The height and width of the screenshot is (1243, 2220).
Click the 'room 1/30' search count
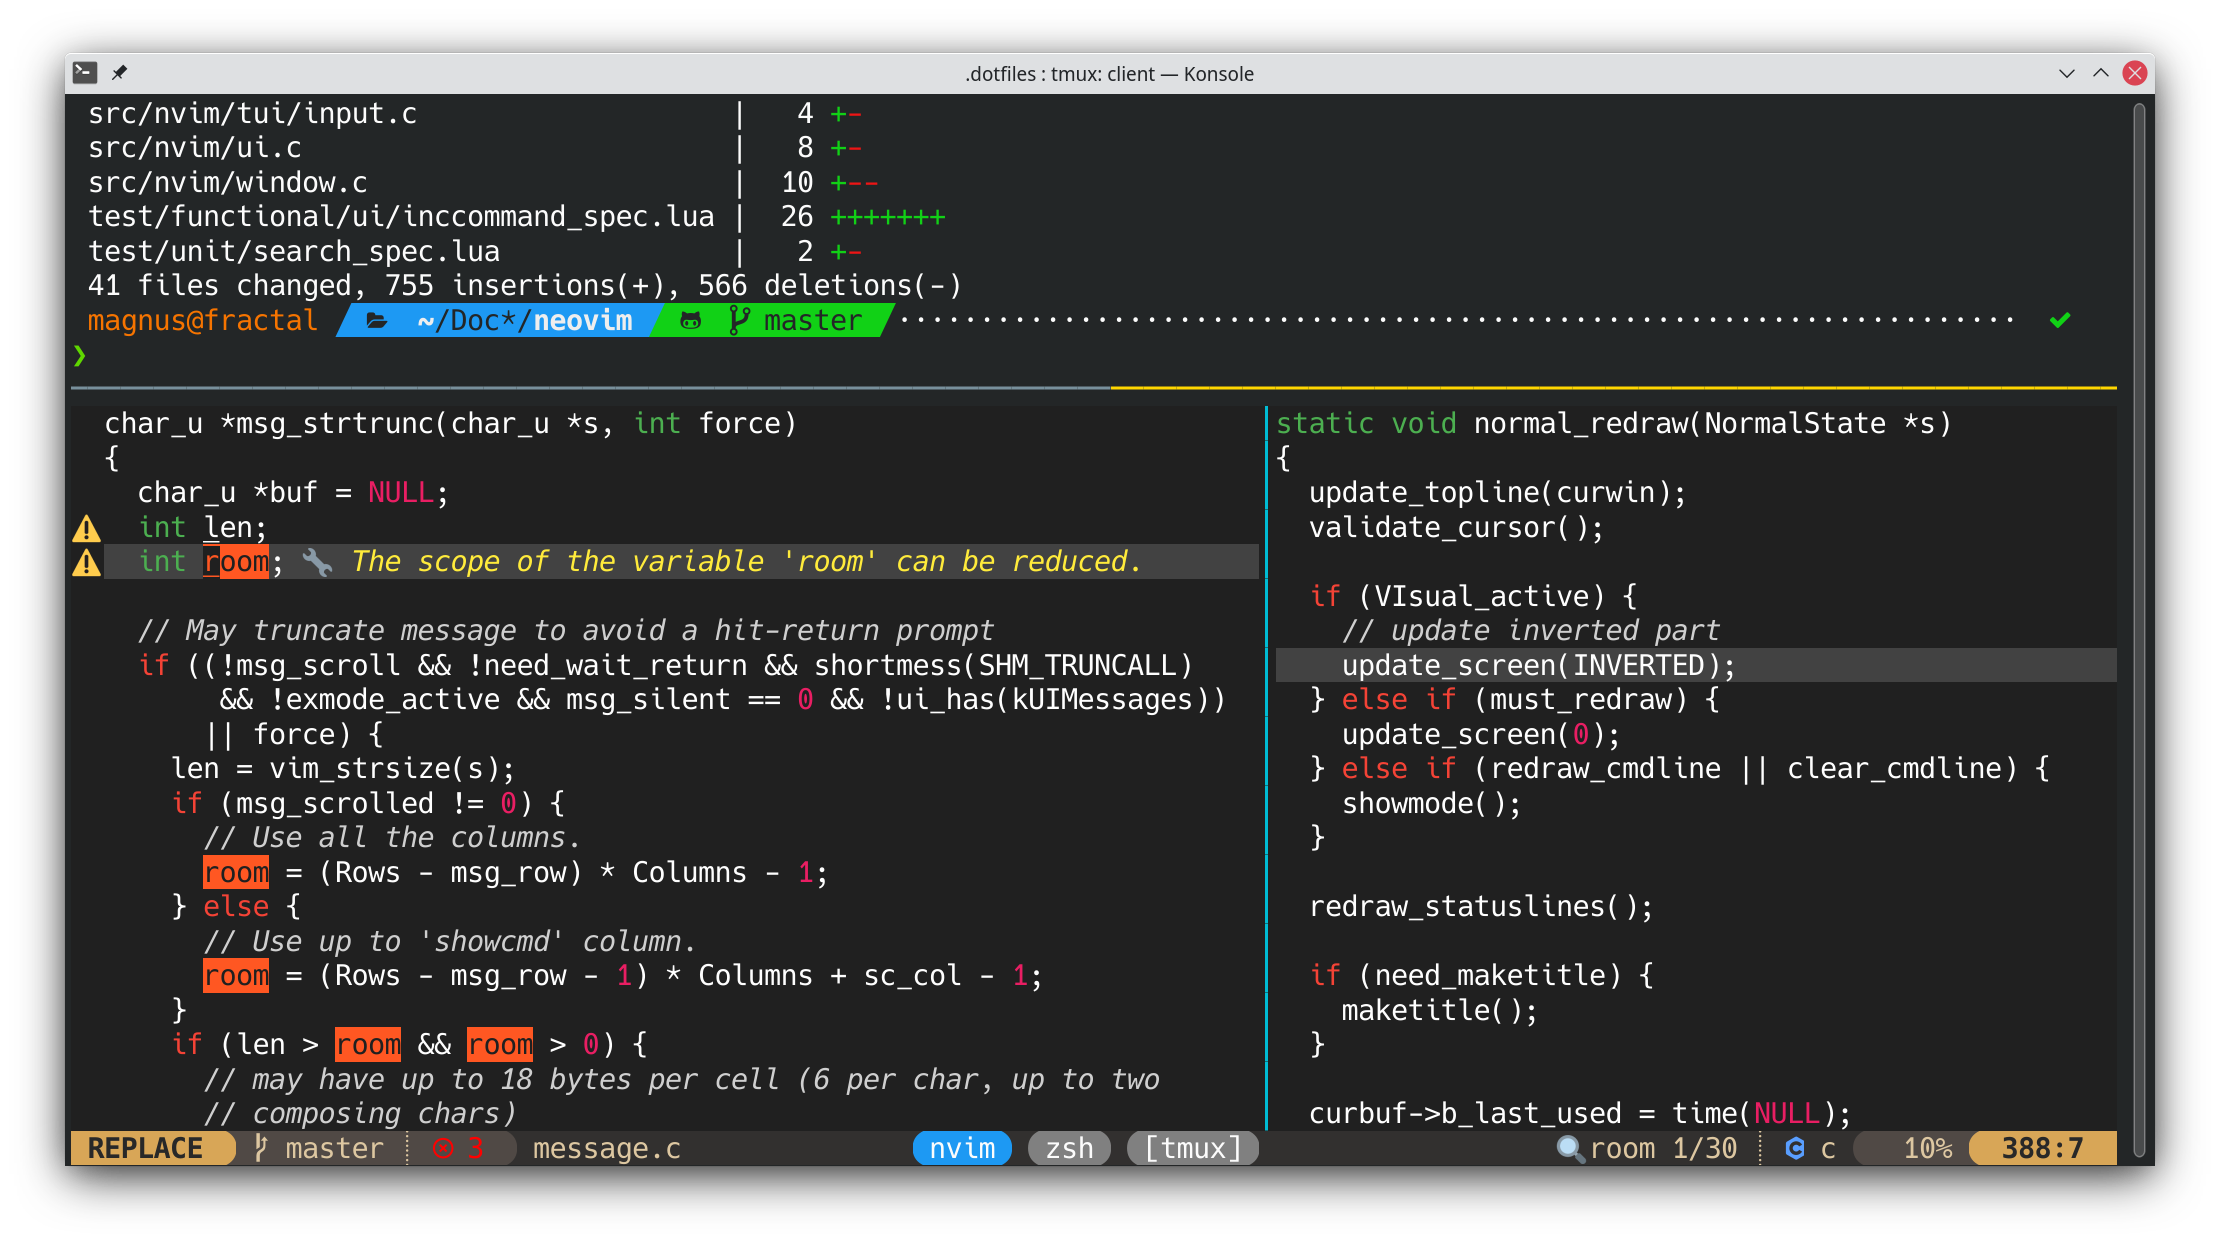(x=1663, y=1148)
